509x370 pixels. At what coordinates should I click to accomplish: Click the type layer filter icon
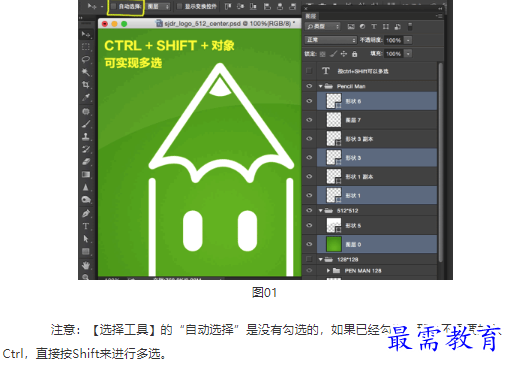(x=374, y=26)
